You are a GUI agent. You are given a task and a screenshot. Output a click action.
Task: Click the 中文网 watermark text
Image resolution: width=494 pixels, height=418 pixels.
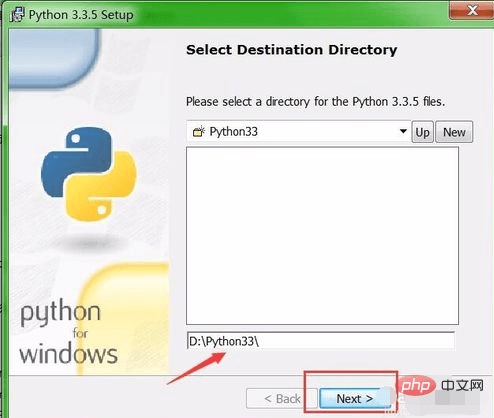pyautogui.click(x=462, y=386)
